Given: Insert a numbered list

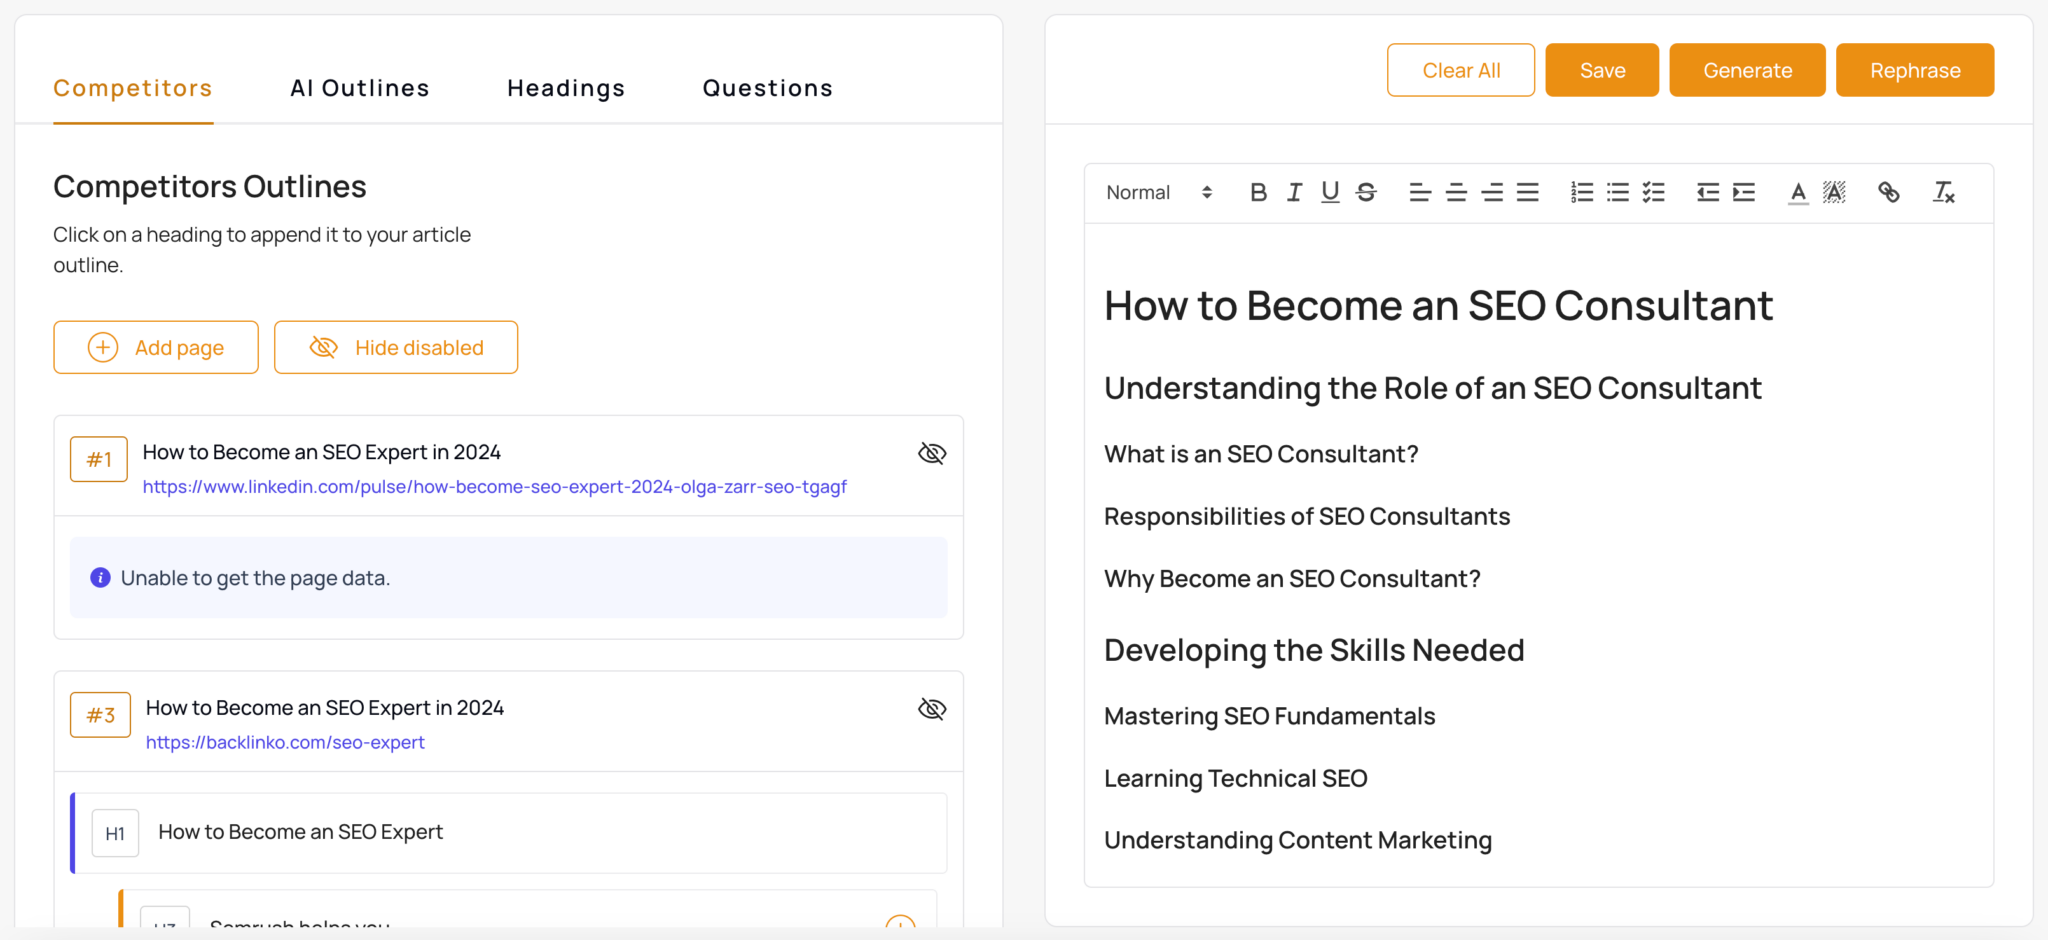Looking at the screenshot, I should (x=1580, y=192).
